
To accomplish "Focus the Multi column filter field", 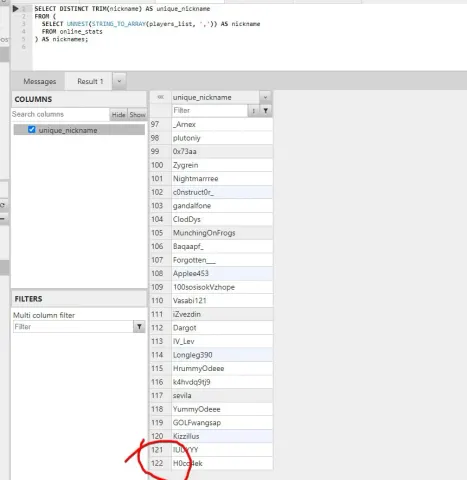I will (x=73, y=327).
